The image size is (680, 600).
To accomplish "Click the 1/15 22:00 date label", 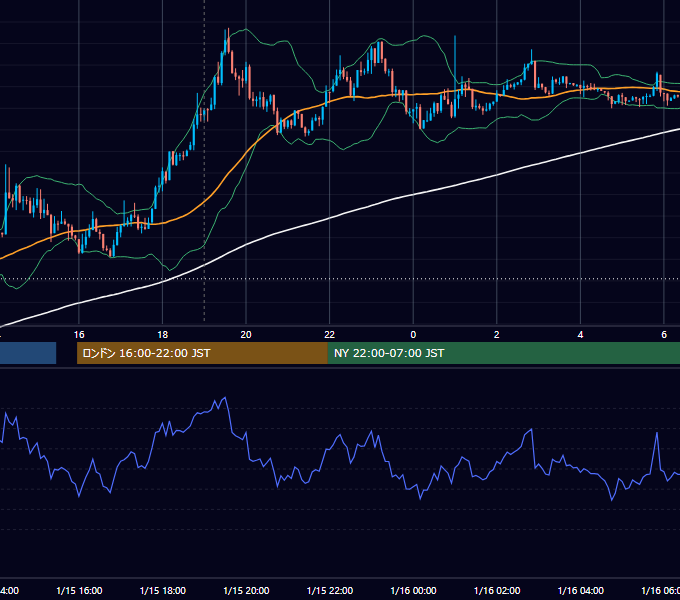I will (330, 590).
